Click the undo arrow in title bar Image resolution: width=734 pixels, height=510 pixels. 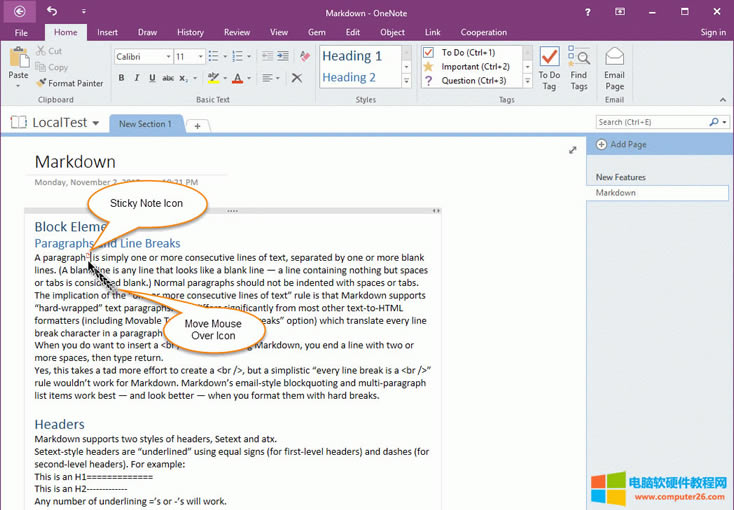[52, 11]
